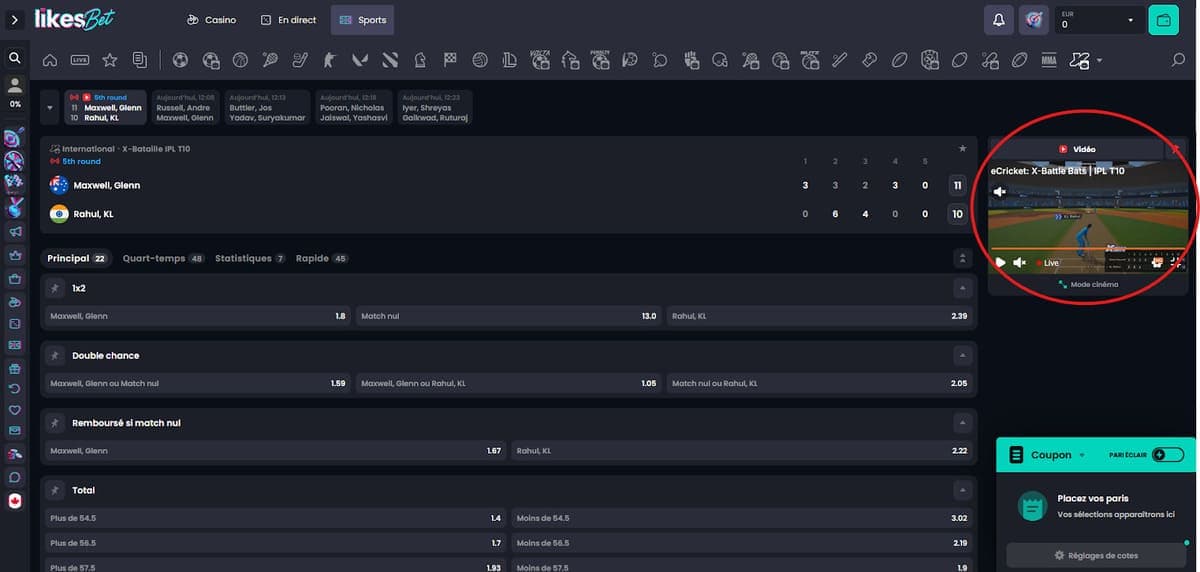Select the basketball sport icon

pyautogui.click(x=240, y=60)
